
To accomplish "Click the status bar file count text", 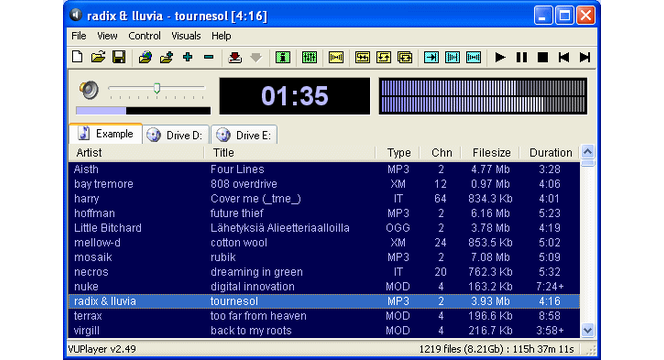I will click(x=496, y=349).
